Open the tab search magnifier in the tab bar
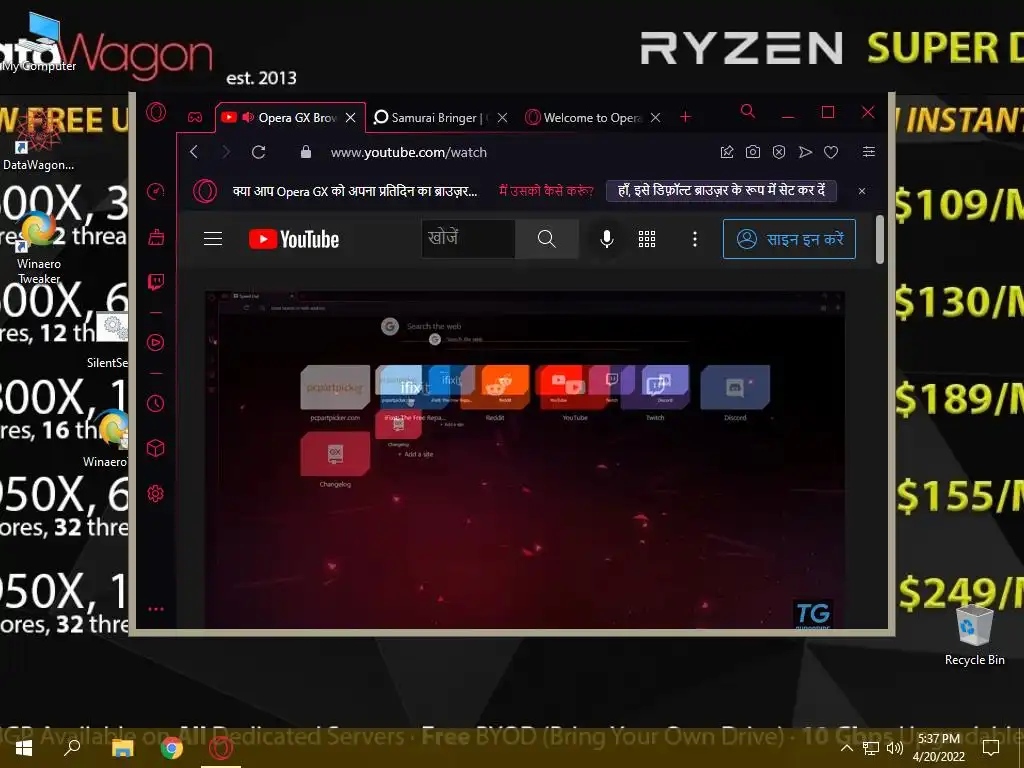Screen dimensions: 1024x768 click(748, 112)
